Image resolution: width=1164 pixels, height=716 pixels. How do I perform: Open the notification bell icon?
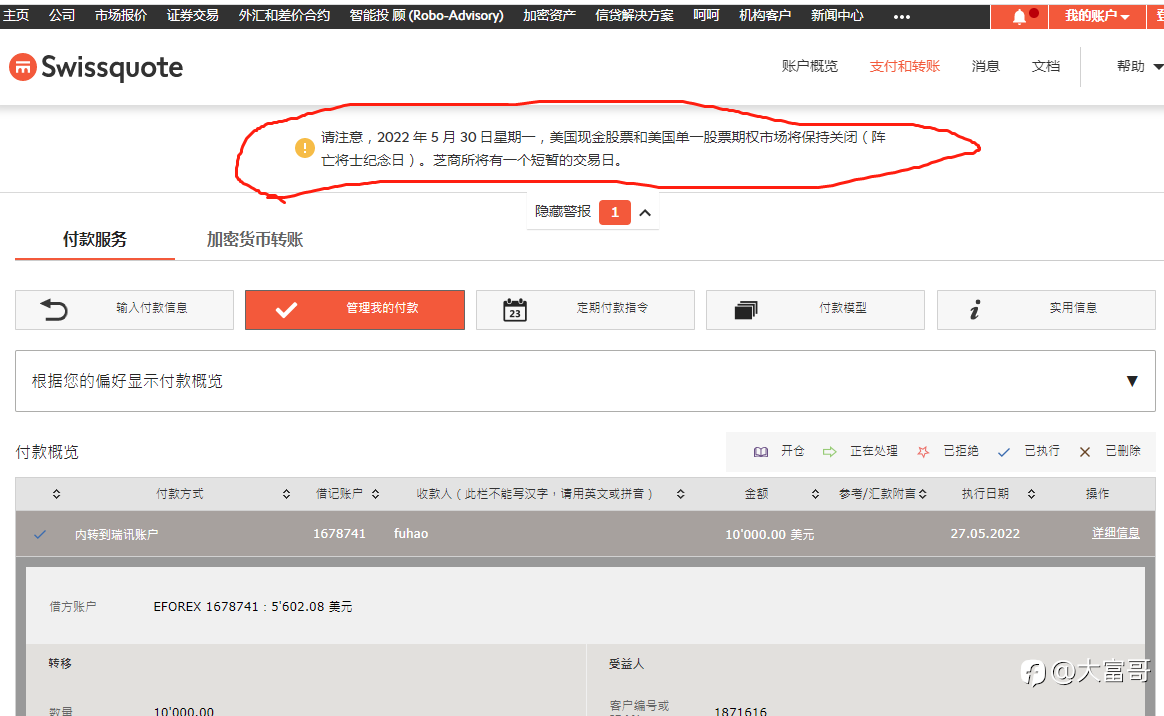coord(1019,16)
